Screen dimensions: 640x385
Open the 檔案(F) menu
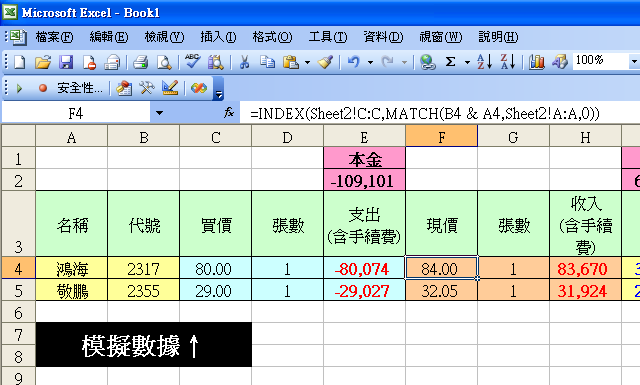54,37
